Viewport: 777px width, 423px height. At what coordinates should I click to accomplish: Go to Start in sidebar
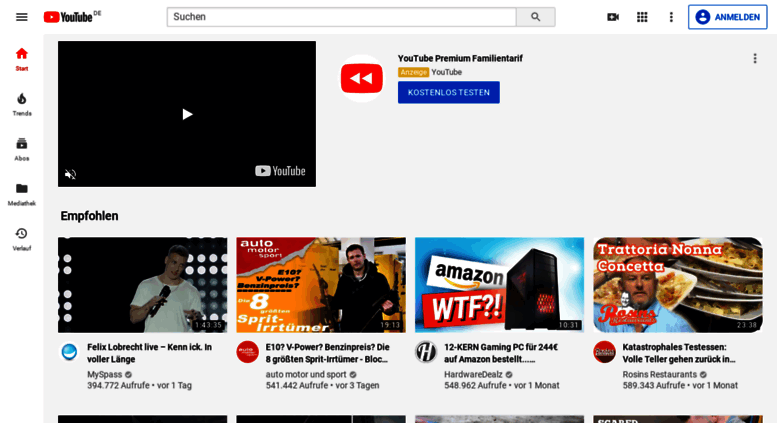click(x=22, y=59)
